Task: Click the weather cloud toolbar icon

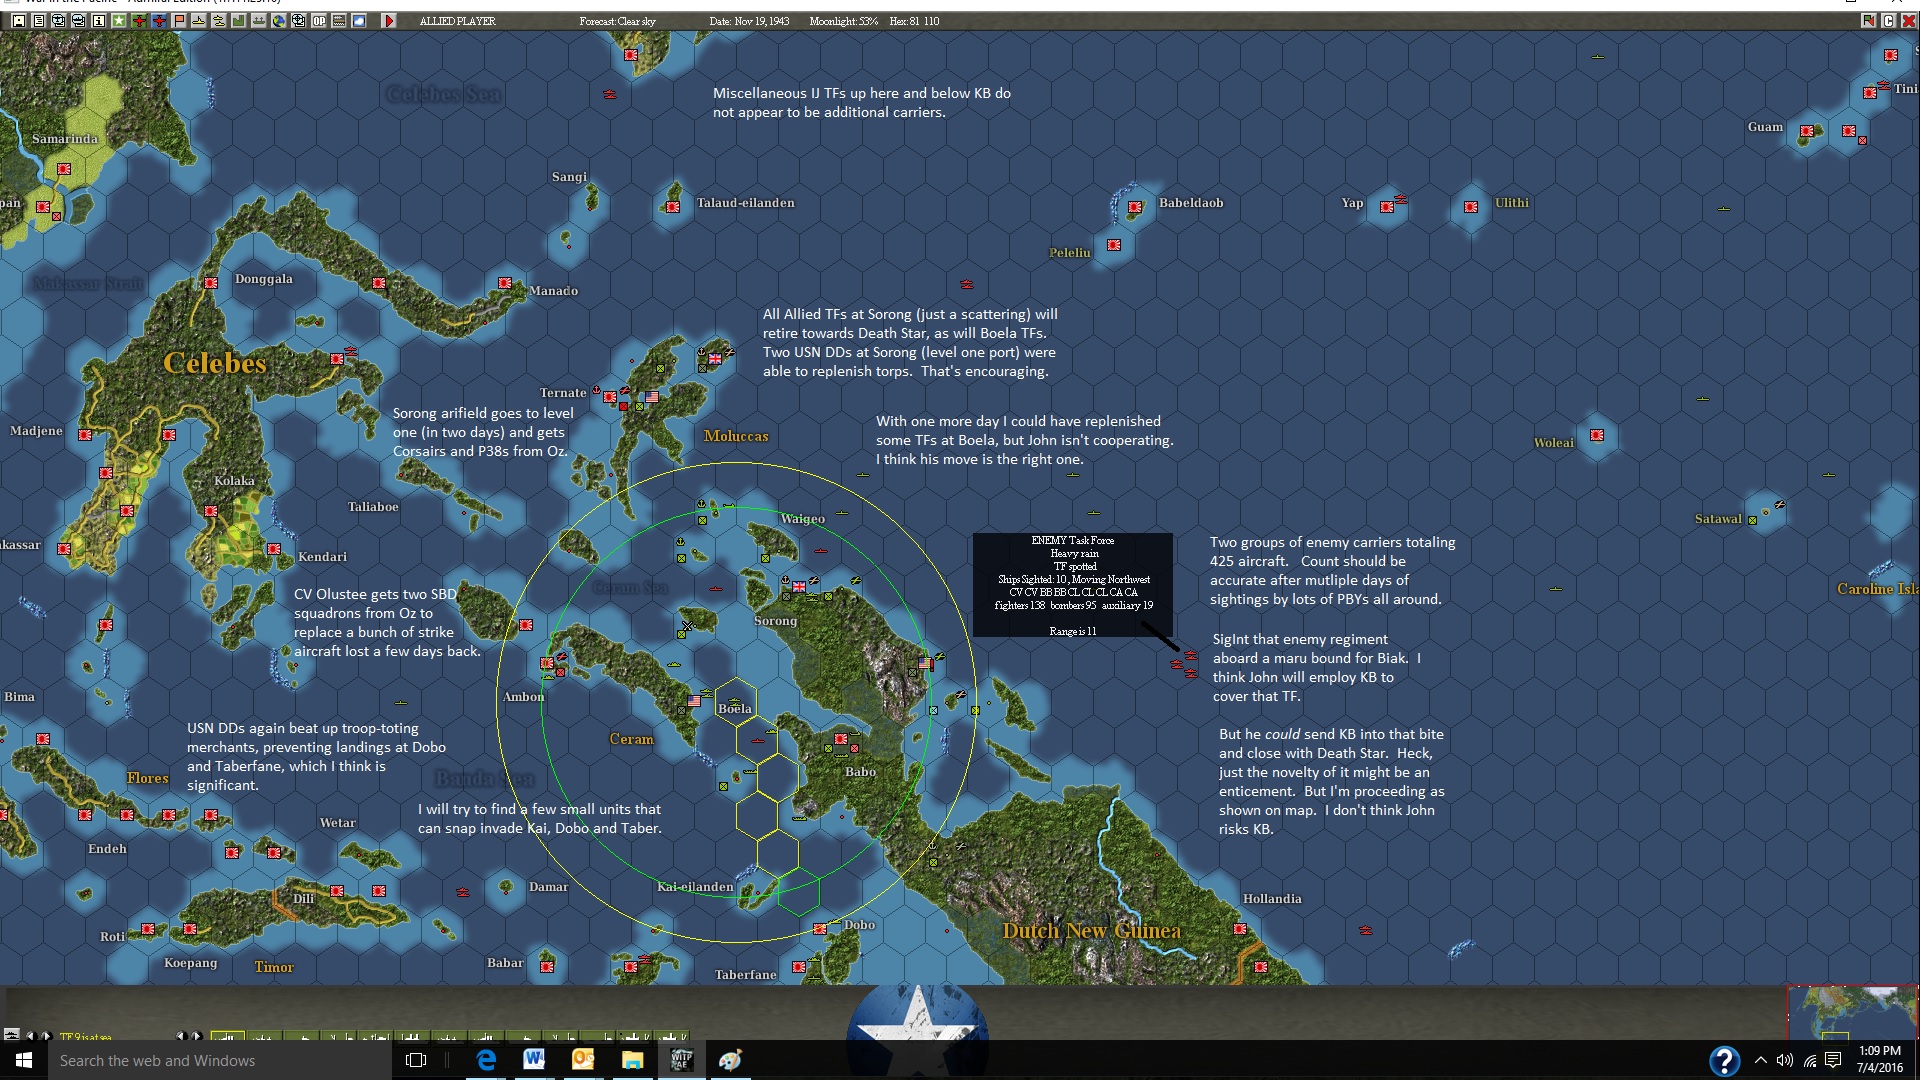Action: (x=359, y=21)
